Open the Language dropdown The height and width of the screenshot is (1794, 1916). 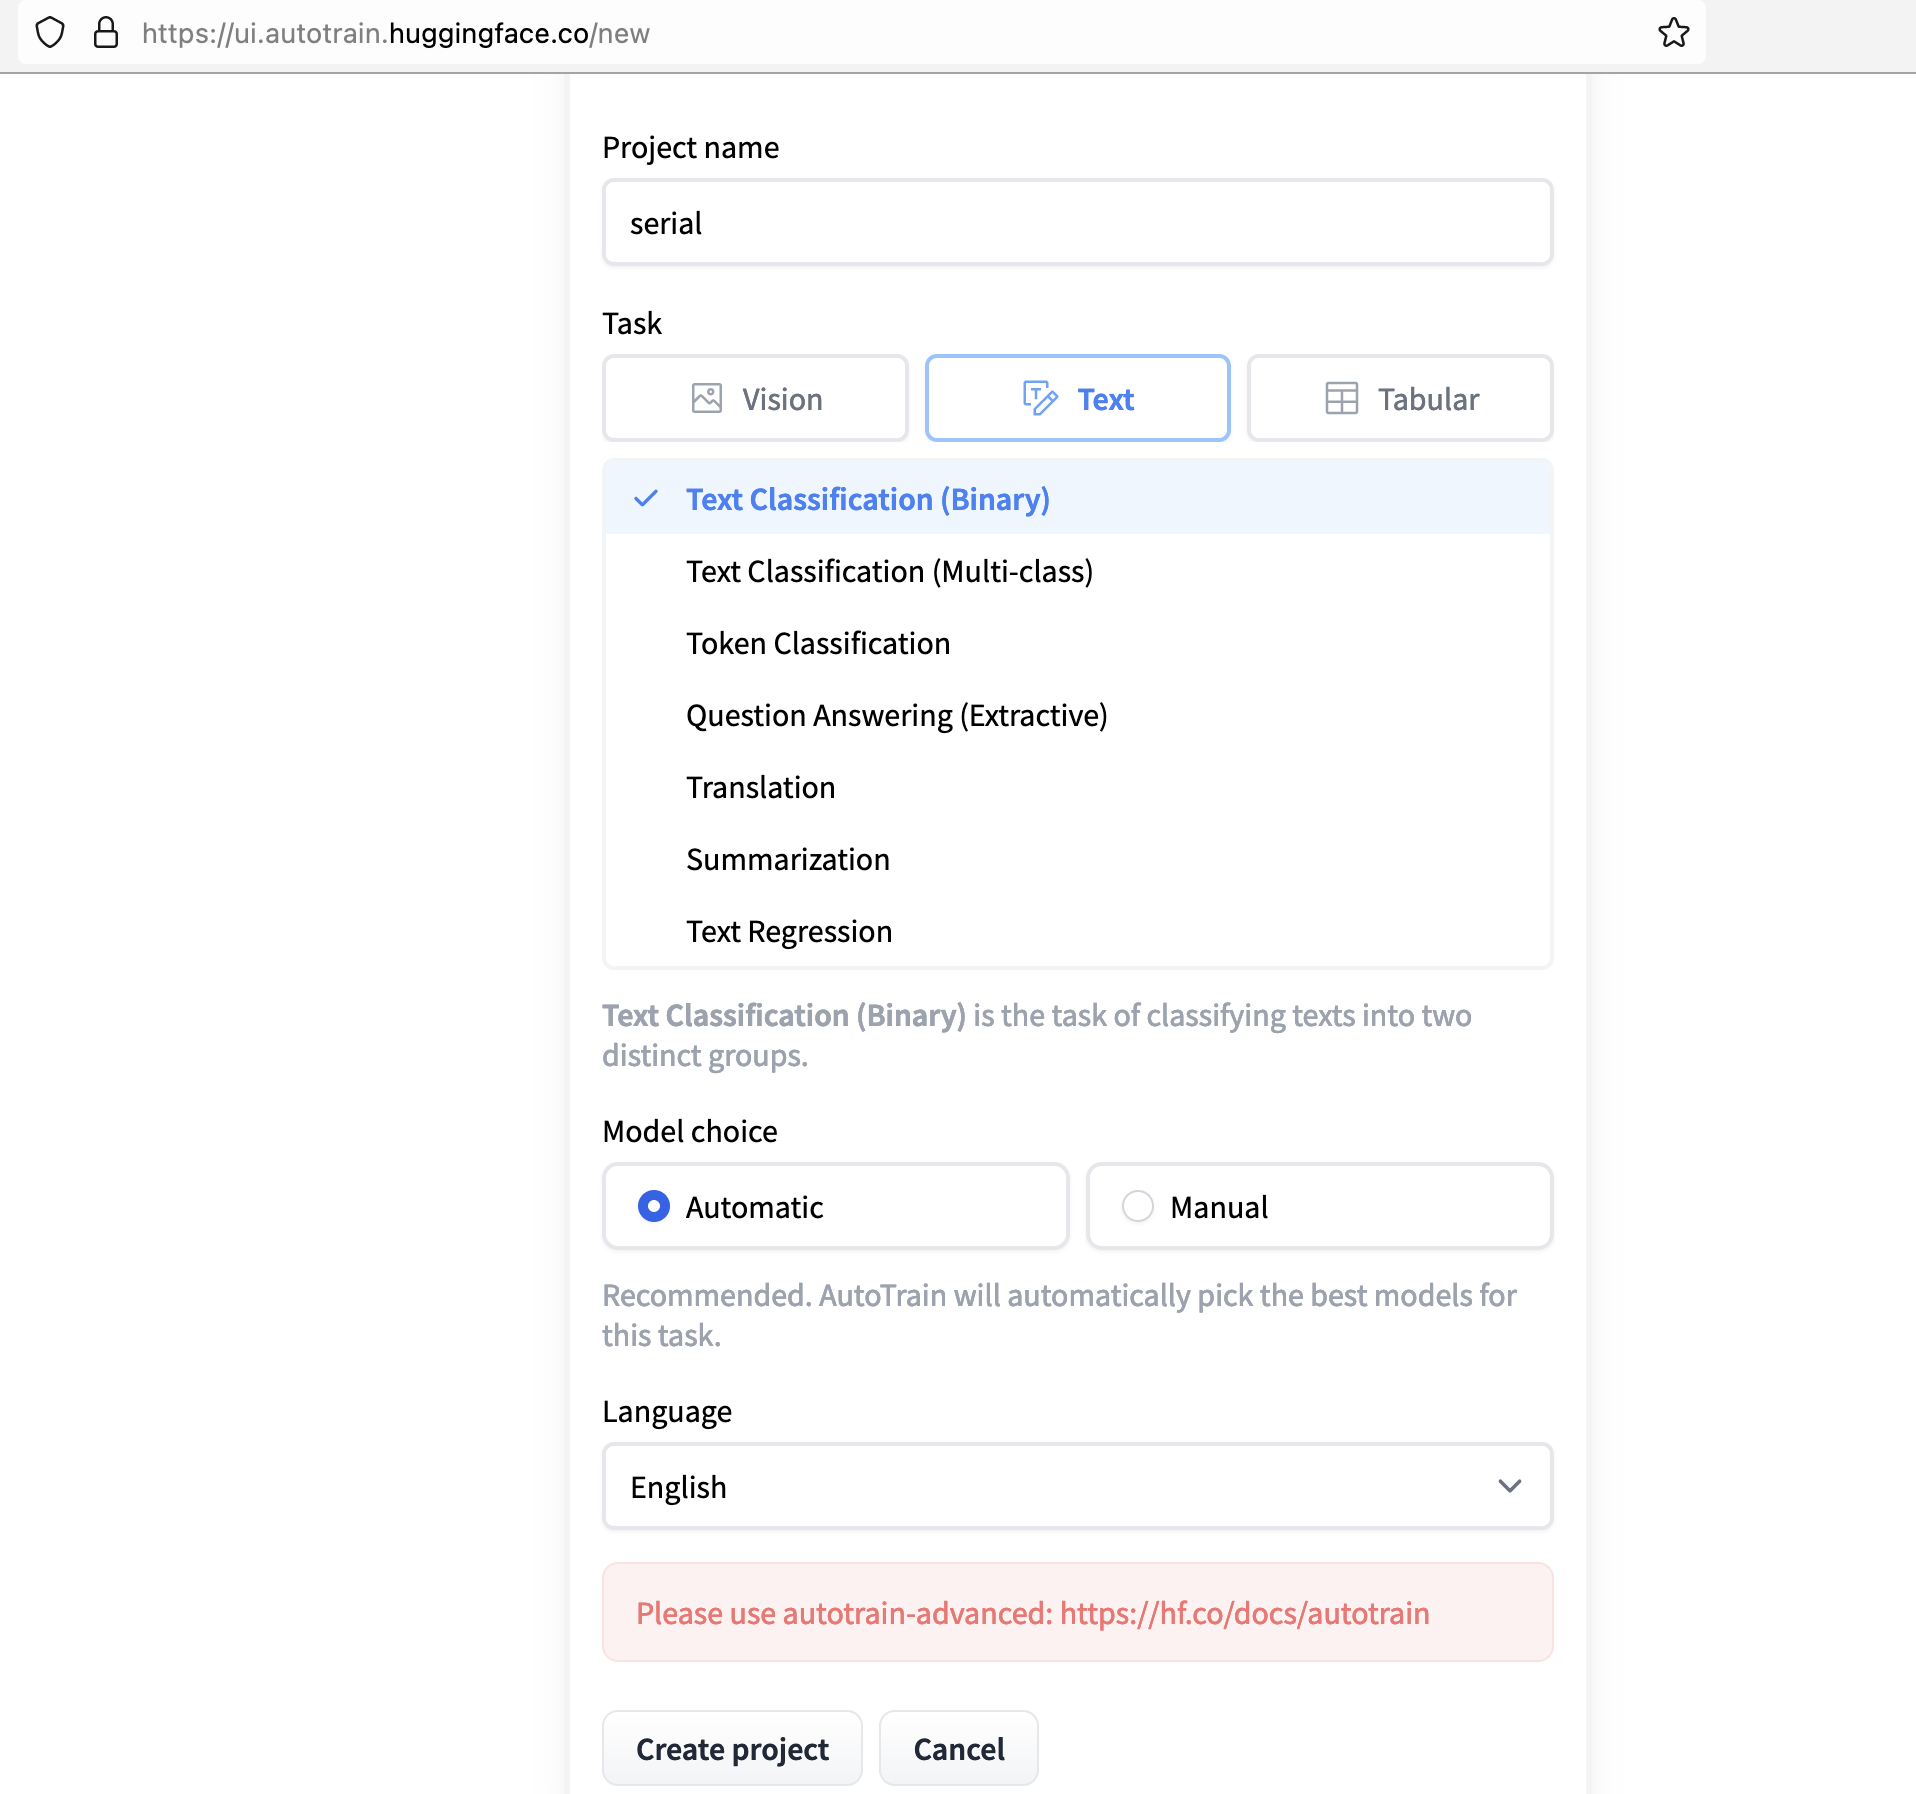(x=1076, y=1487)
